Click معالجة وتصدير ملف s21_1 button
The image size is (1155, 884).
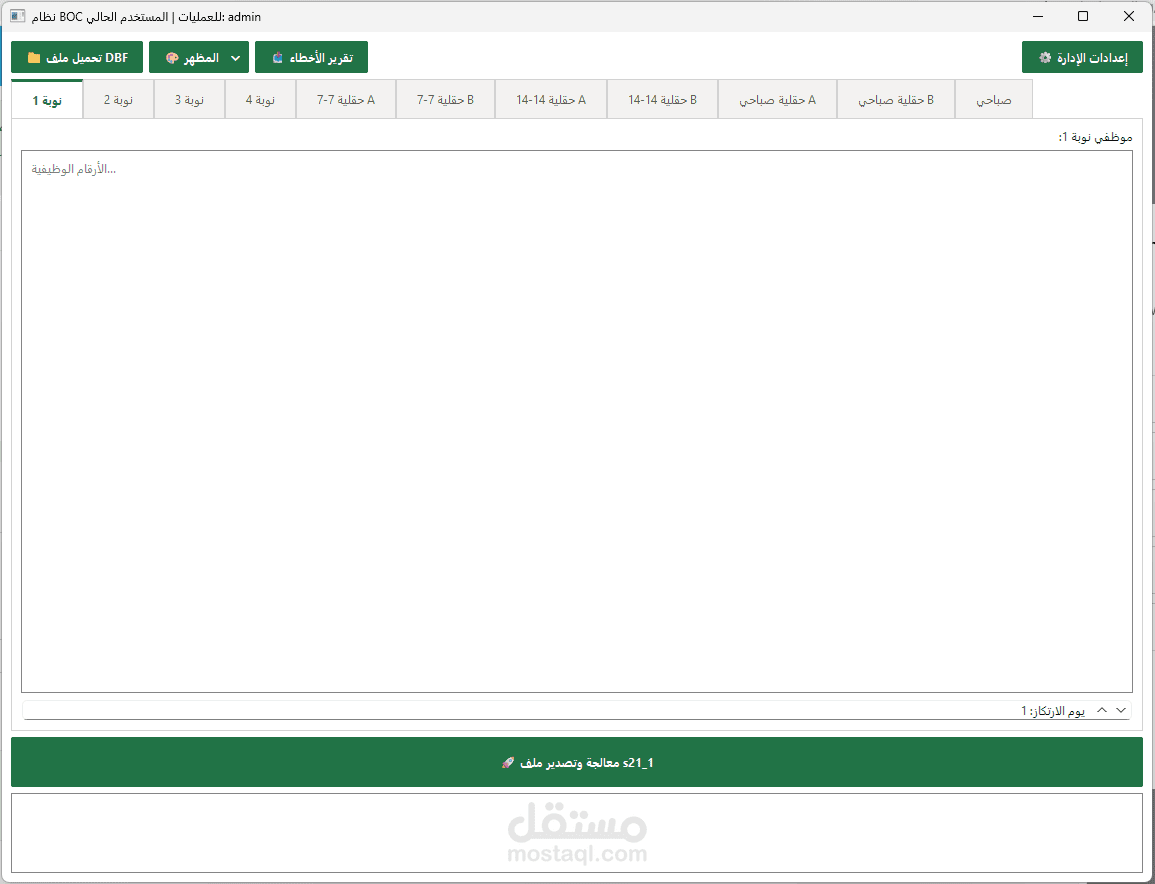[577, 762]
